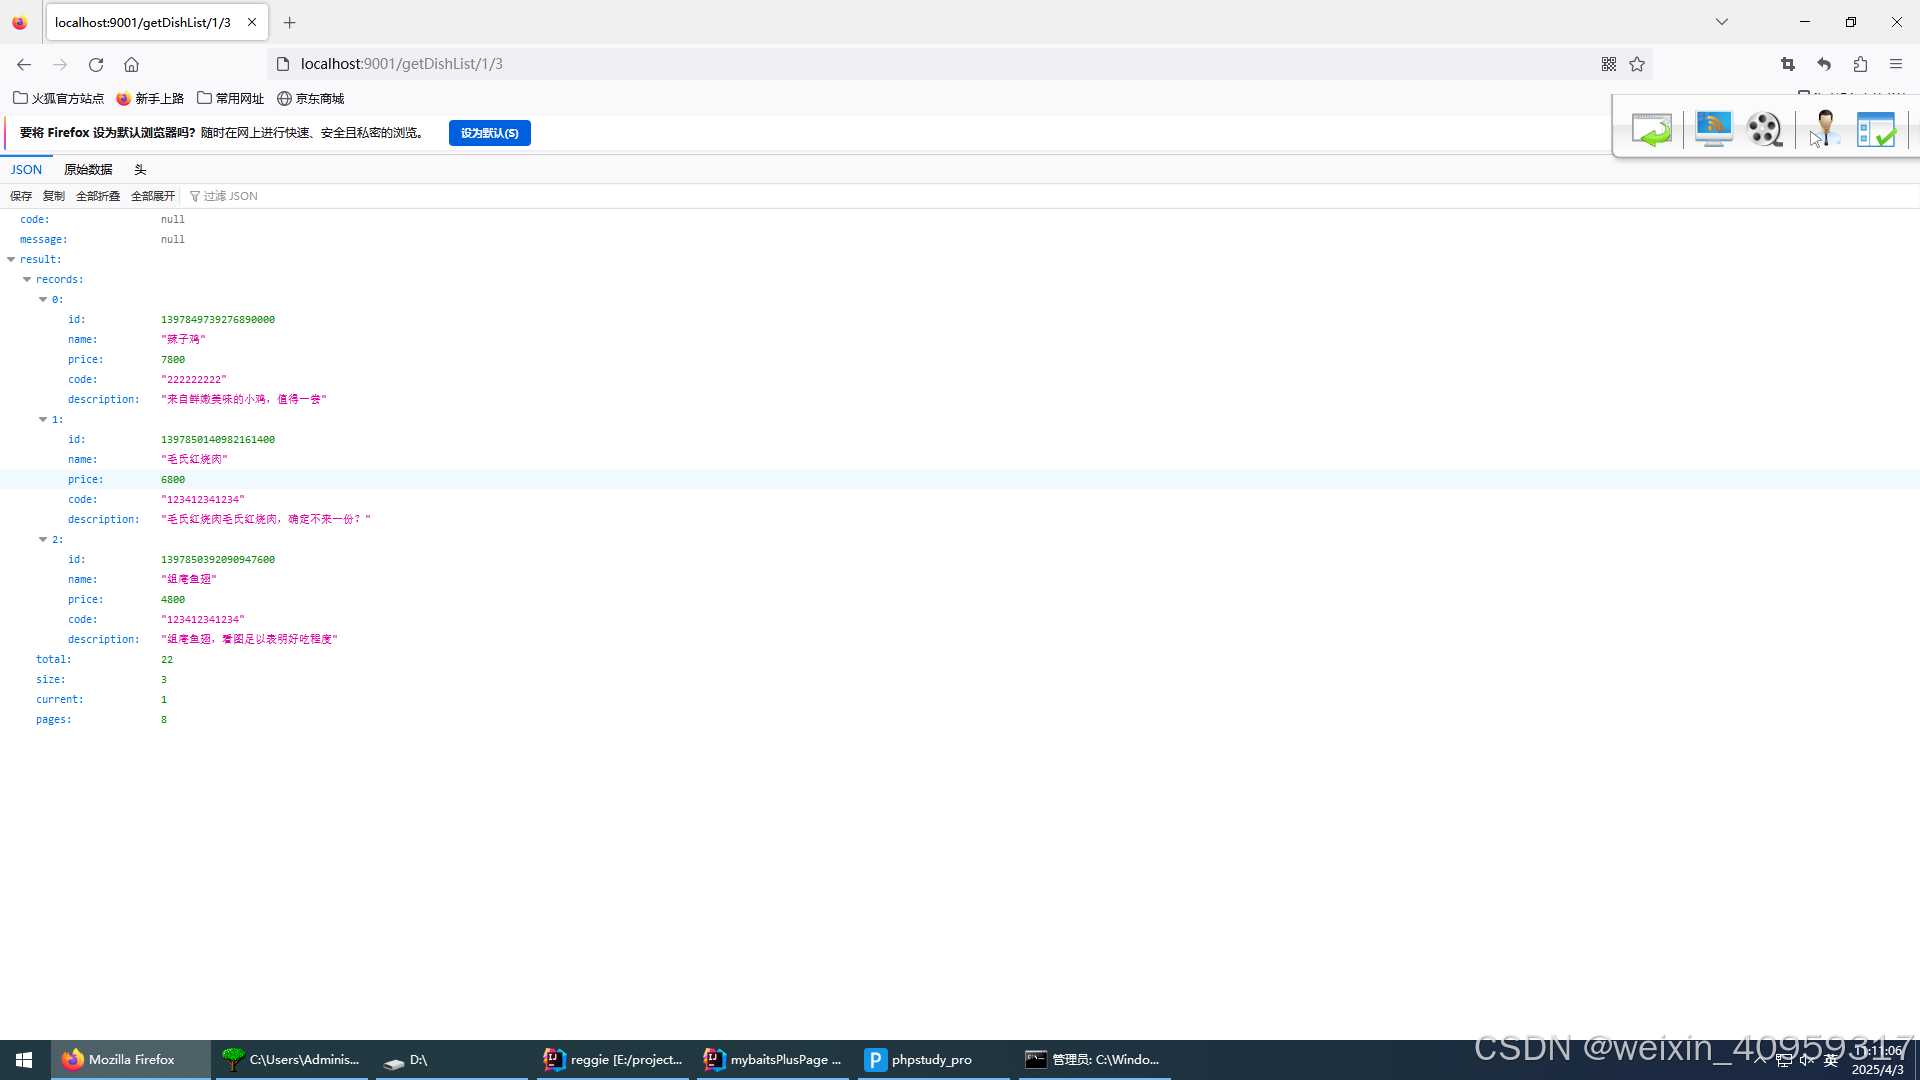Bookmark this page with the star icon
Screen dimensions: 1920x1080
pos(1637,64)
